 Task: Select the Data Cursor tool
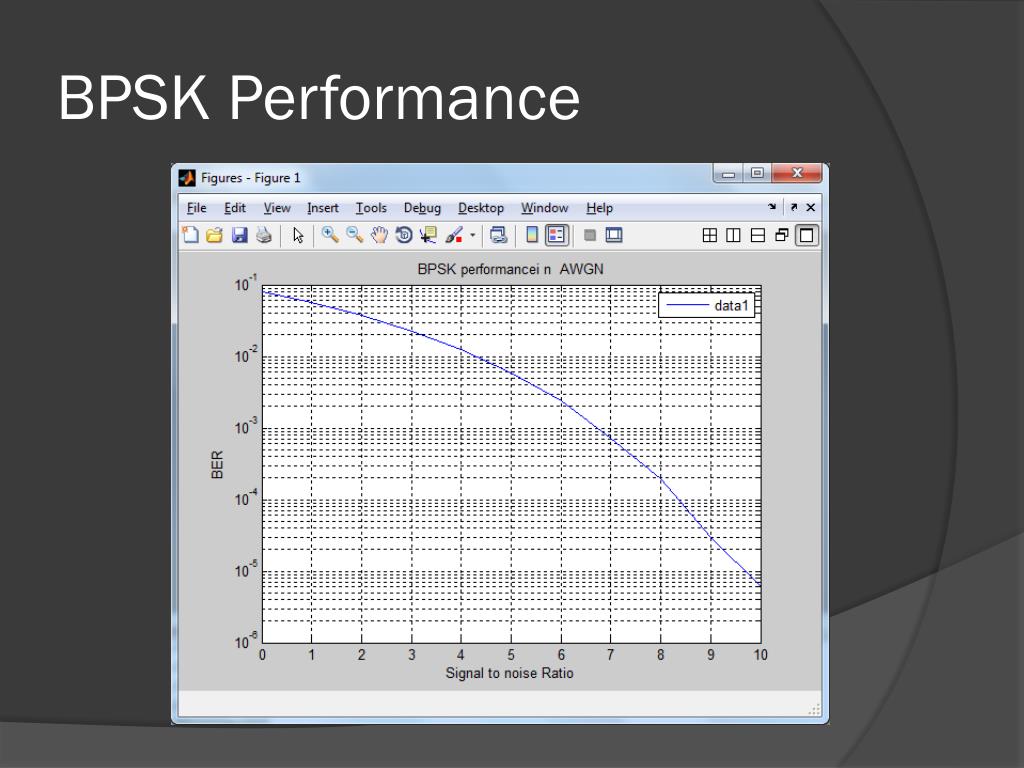[428, 234]
